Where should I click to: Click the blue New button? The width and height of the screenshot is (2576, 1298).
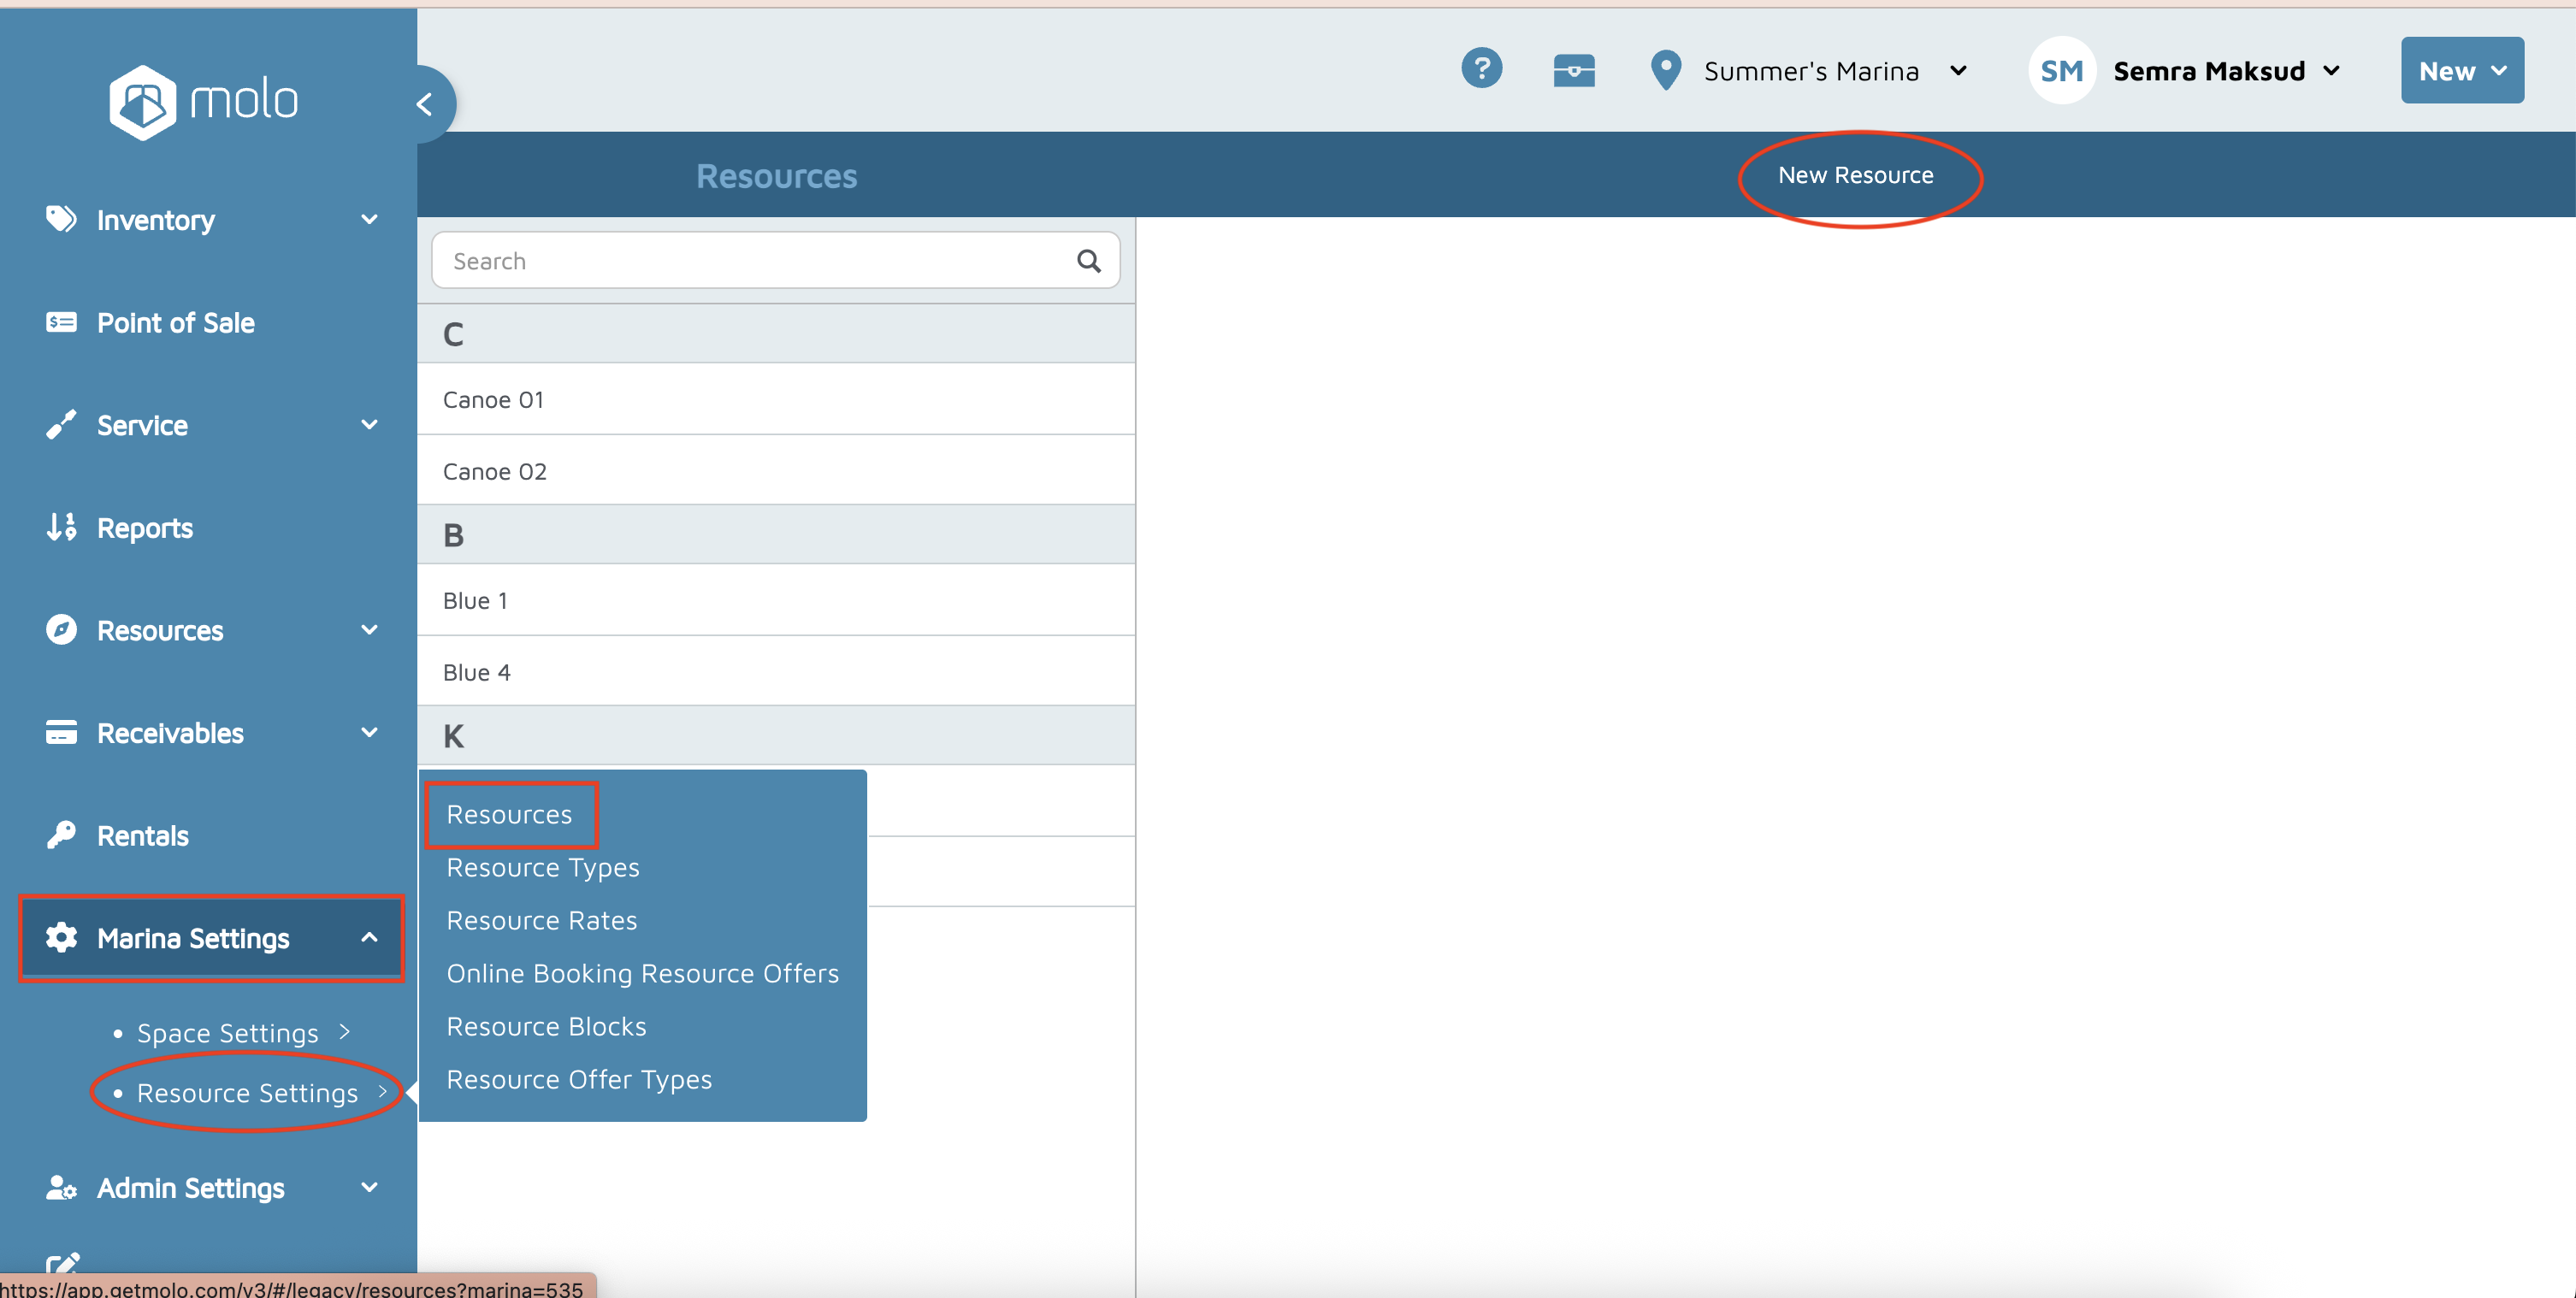[x=2461, y=71]
